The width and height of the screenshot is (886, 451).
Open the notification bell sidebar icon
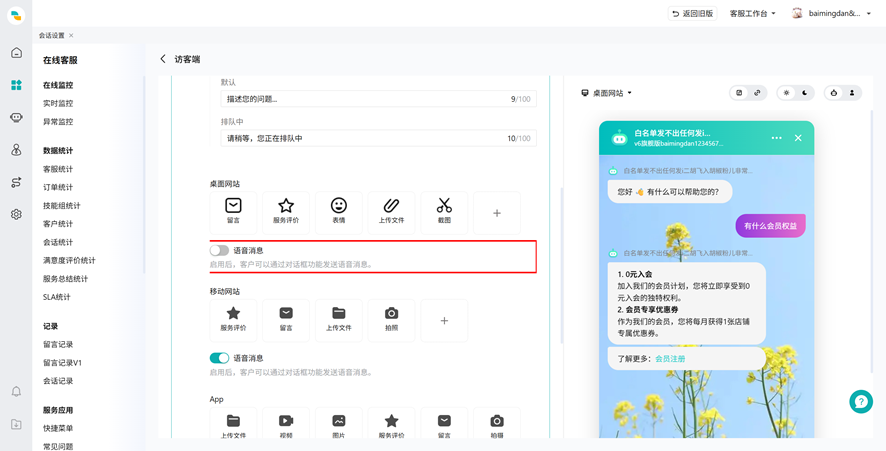(x=16, y=391)
